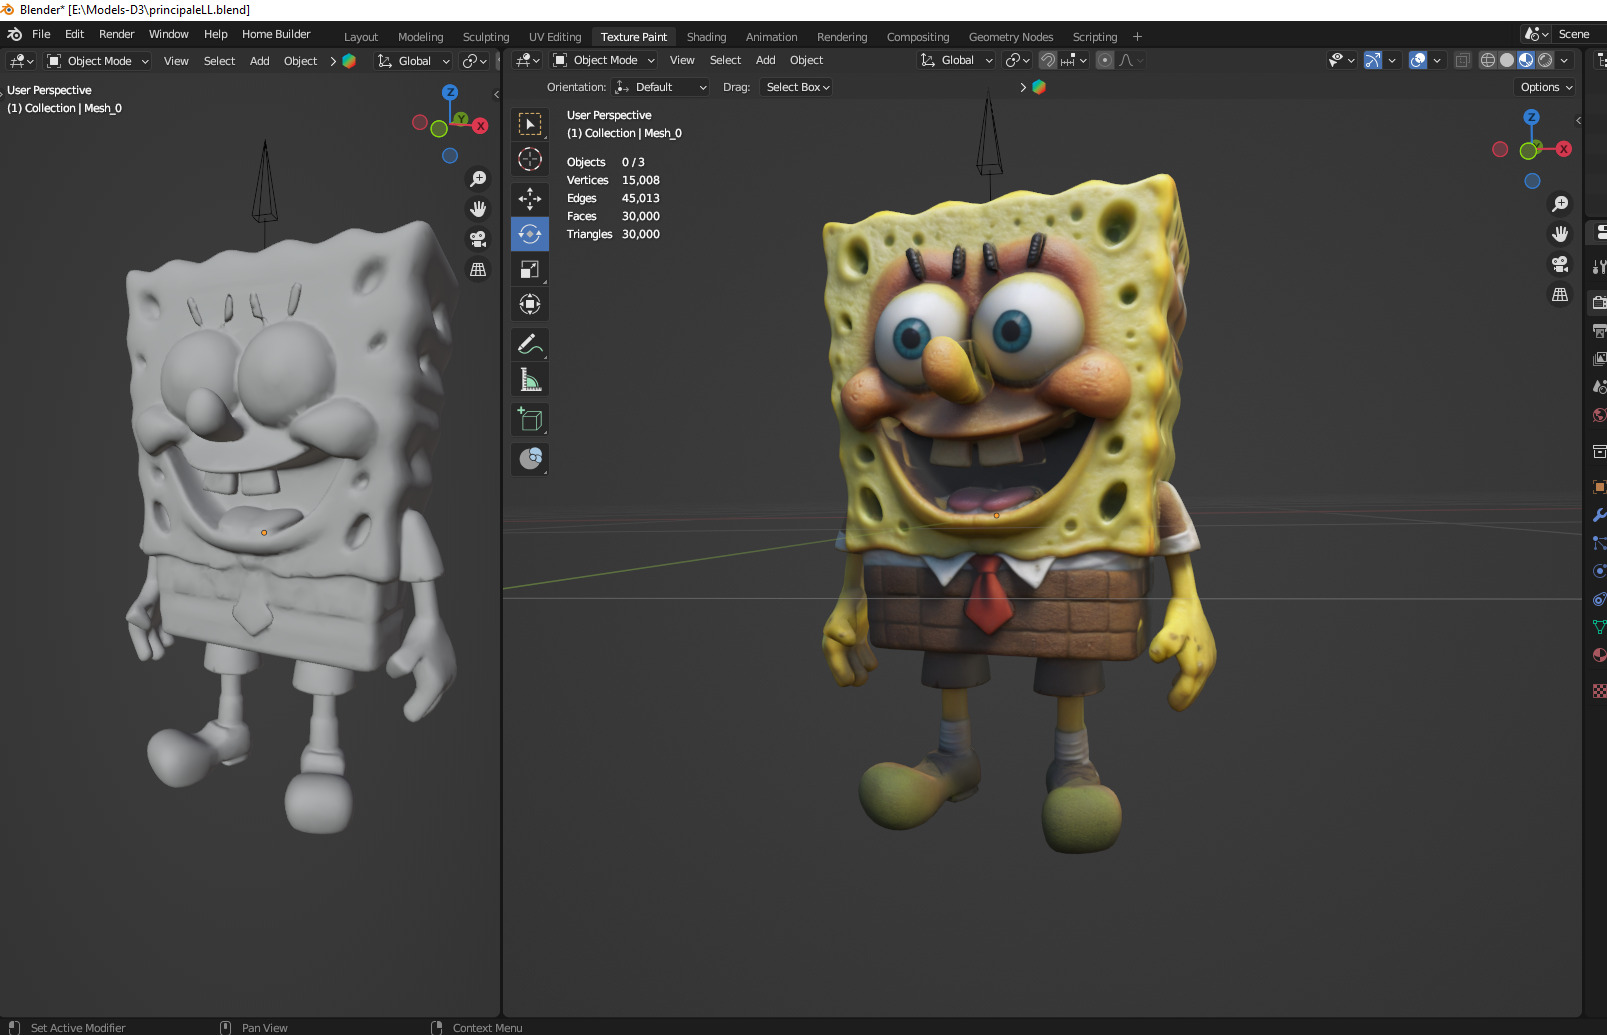The height and width of the screenshot is (1035, 1607).
Task: Switch to material preview shading
Action: pos(1526,60)
